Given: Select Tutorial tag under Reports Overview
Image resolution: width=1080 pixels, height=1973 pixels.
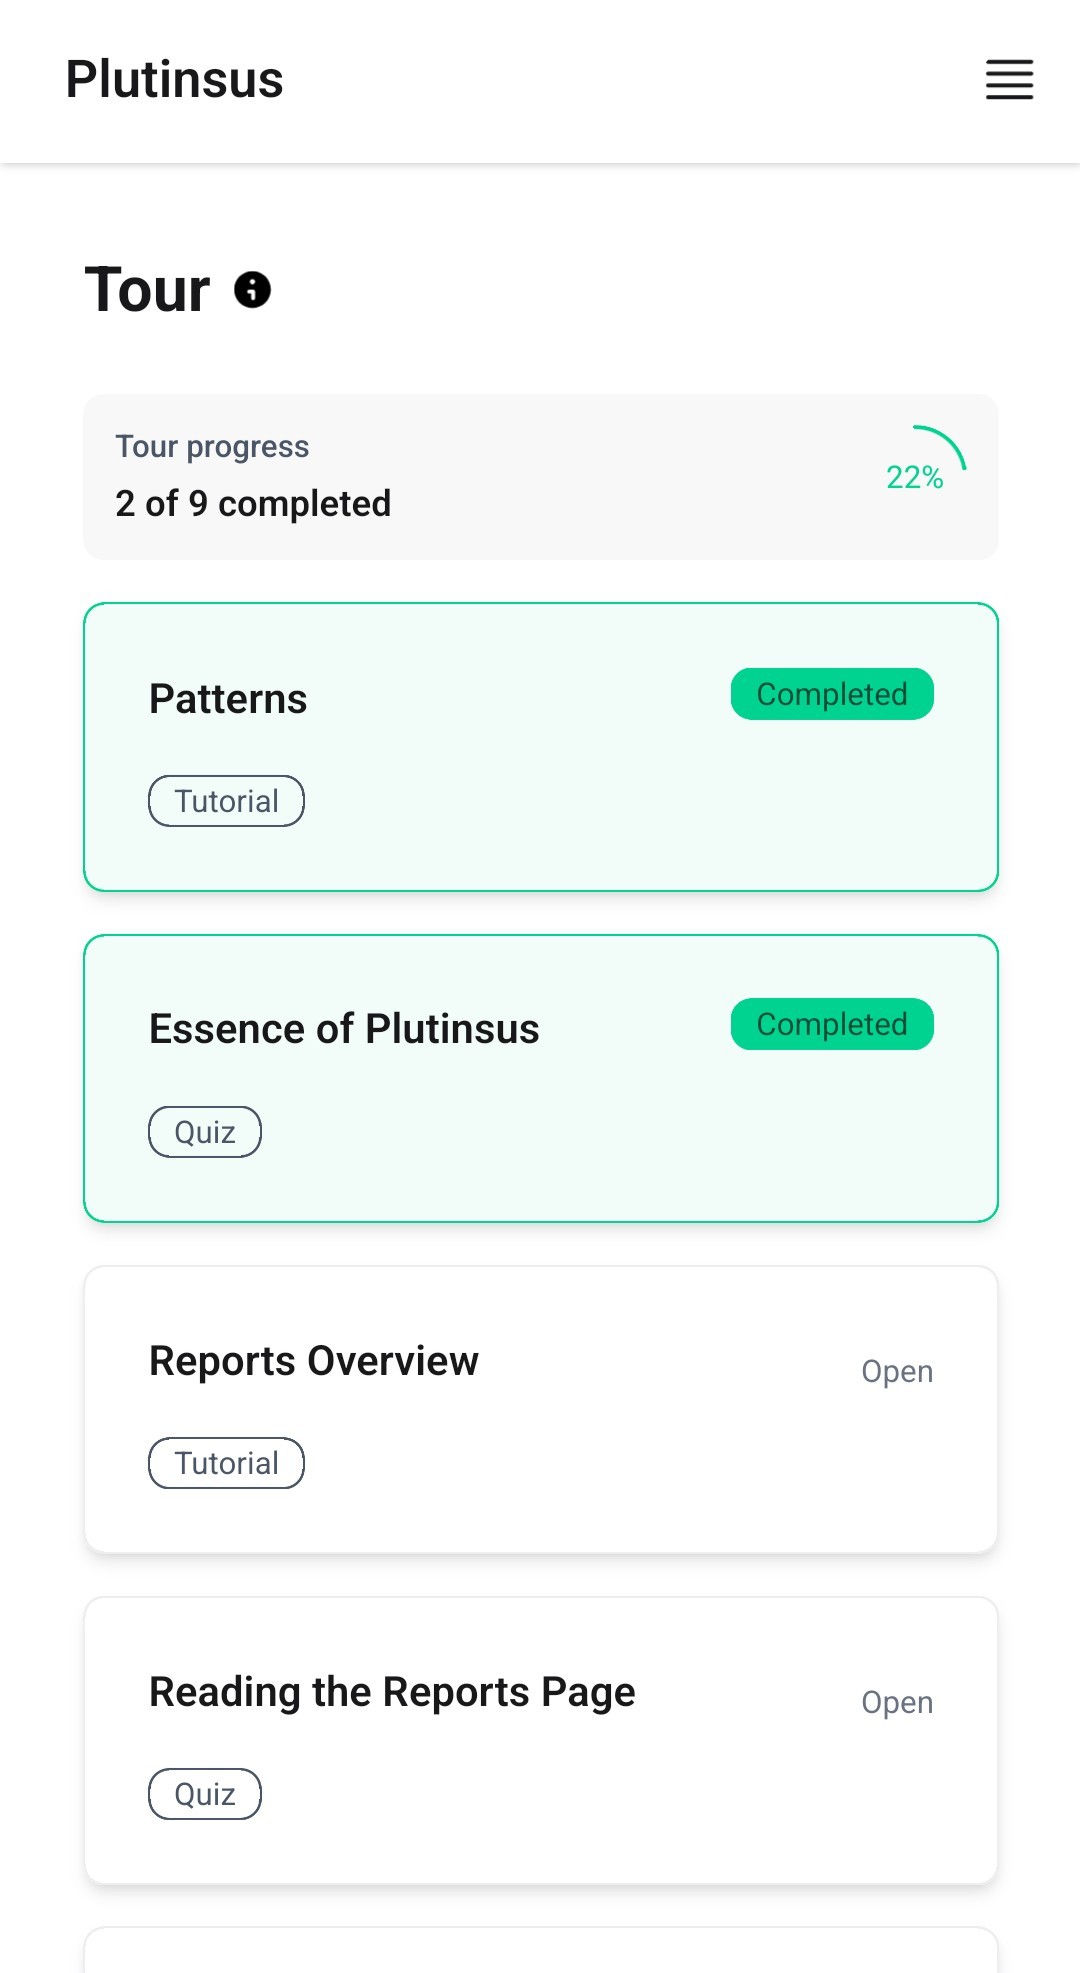Looking at the screenshot, I should pyautogui.click(x=227, y=1463).
